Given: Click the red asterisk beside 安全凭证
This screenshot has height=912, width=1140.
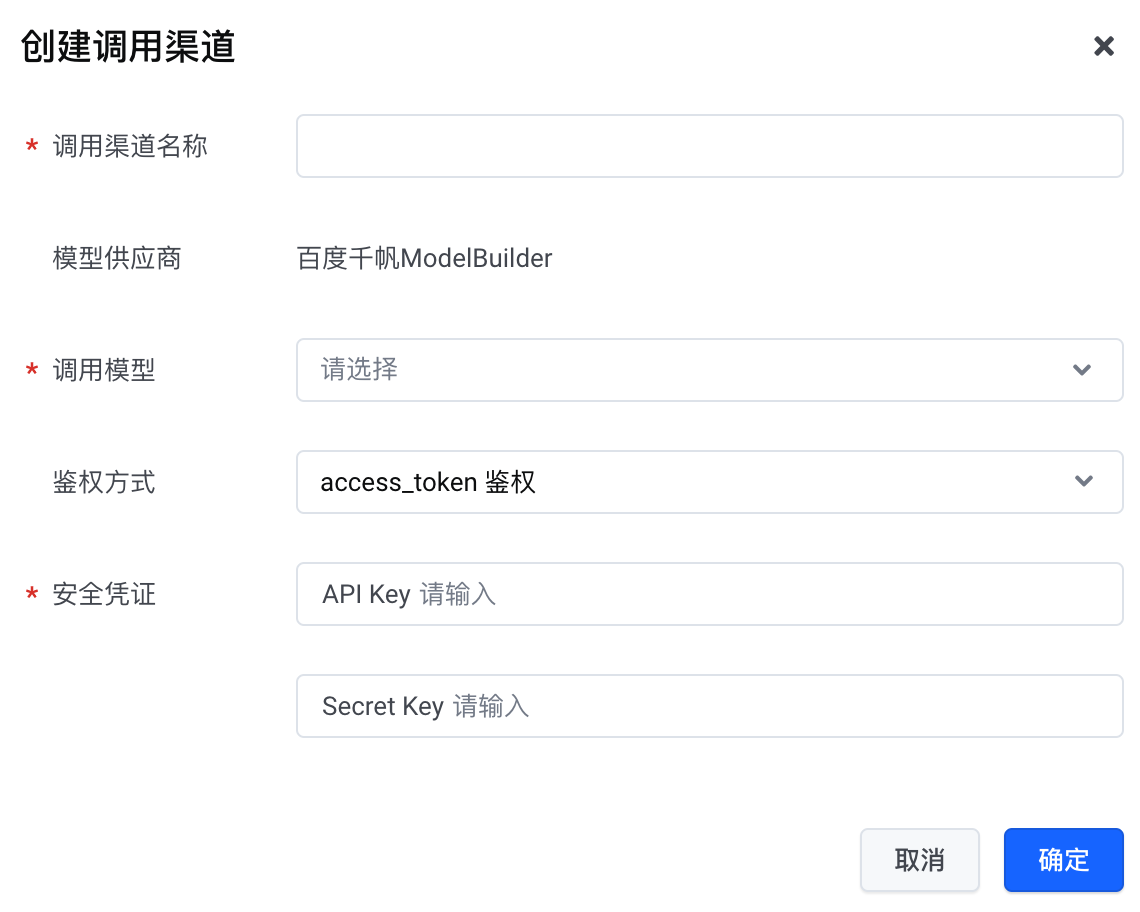Looking at the screenshot, I should [32, 594].
